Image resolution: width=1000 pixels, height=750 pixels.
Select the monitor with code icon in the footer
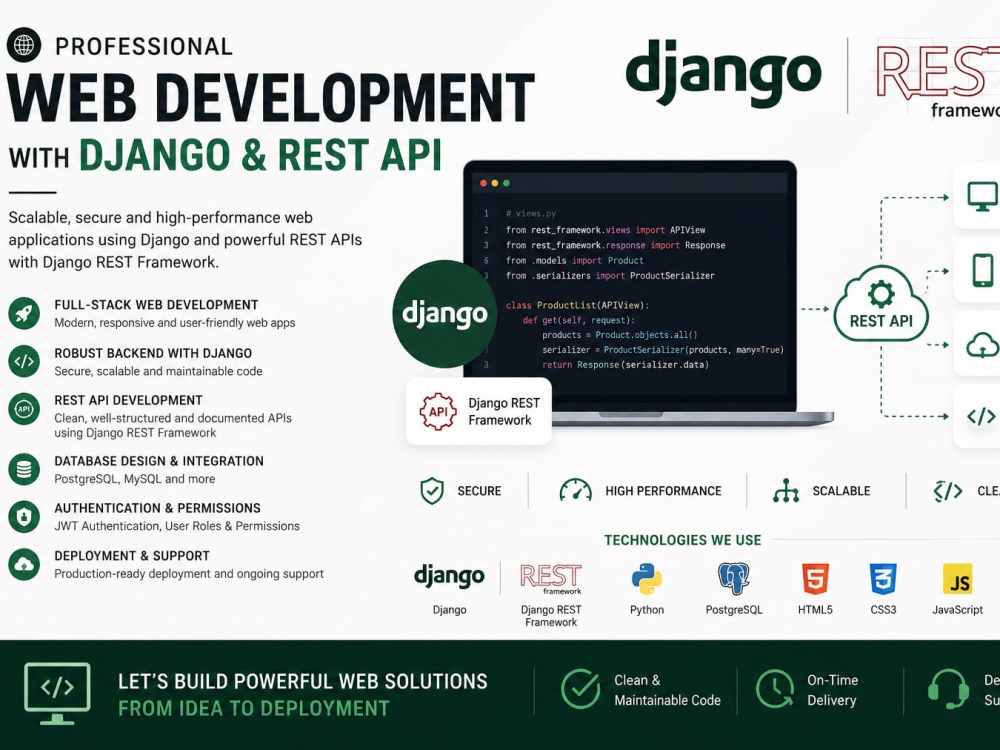[x=57, y=693]
